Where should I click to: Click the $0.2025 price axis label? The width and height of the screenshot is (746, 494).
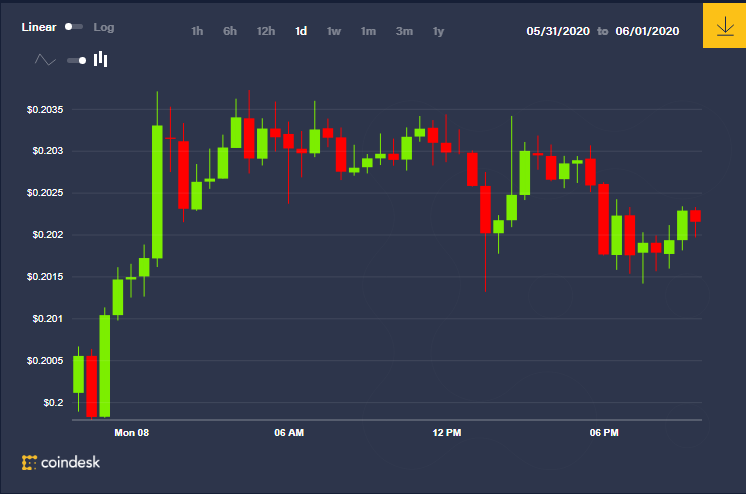(x=45, y=193)
